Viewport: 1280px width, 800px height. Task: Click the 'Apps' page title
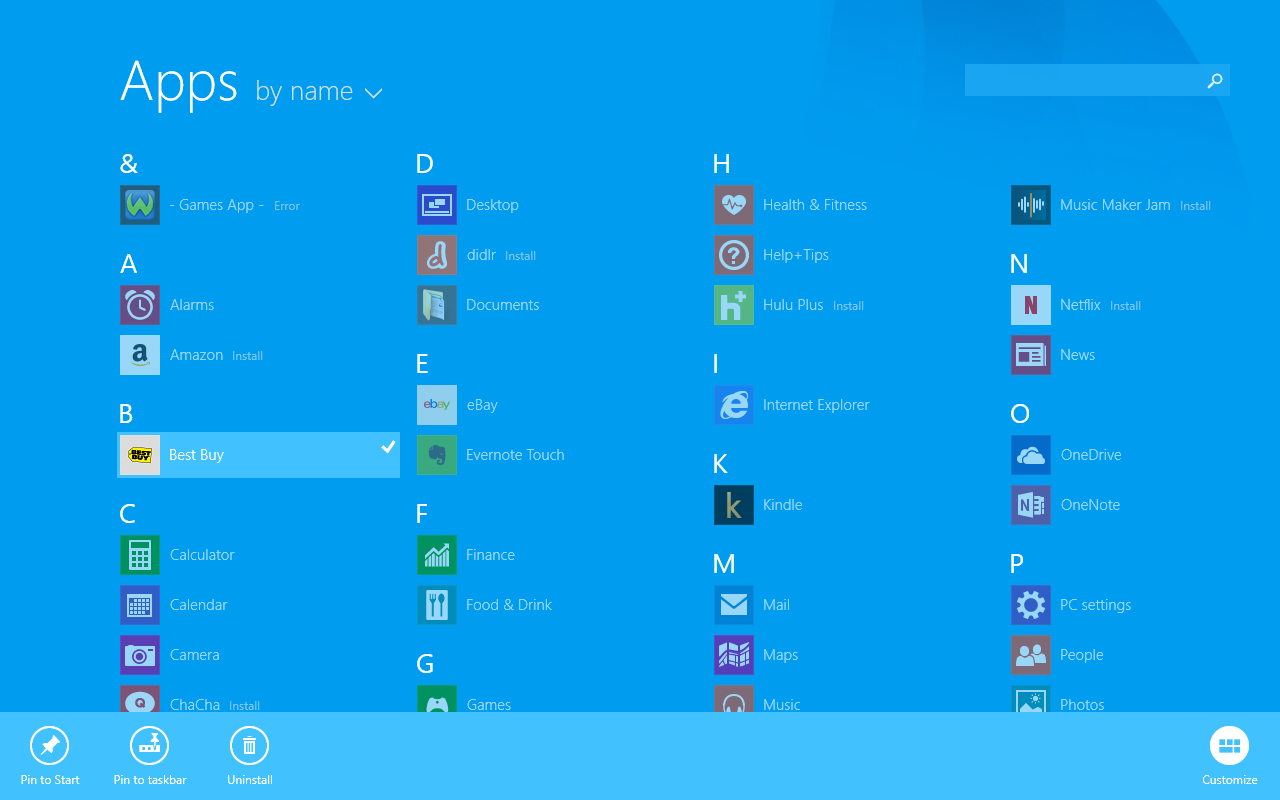click(x=180, y=82)
